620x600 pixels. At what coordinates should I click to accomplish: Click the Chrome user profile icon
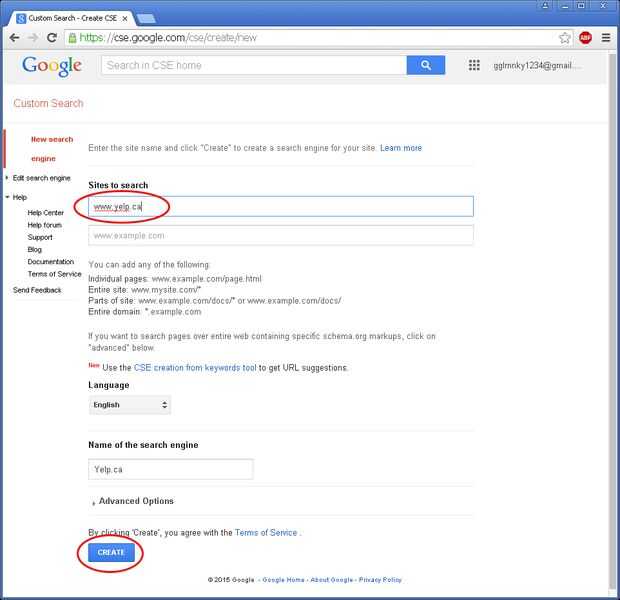click(545, 6)
